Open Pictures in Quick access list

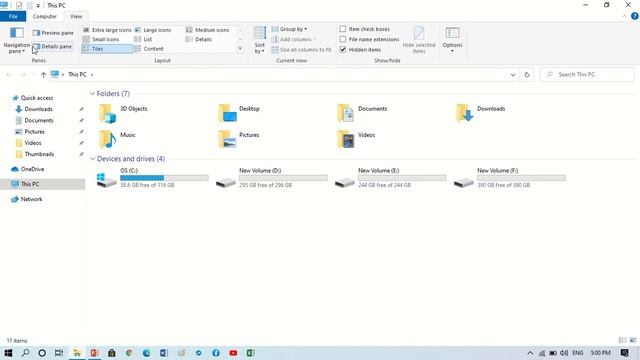point(34,132)
